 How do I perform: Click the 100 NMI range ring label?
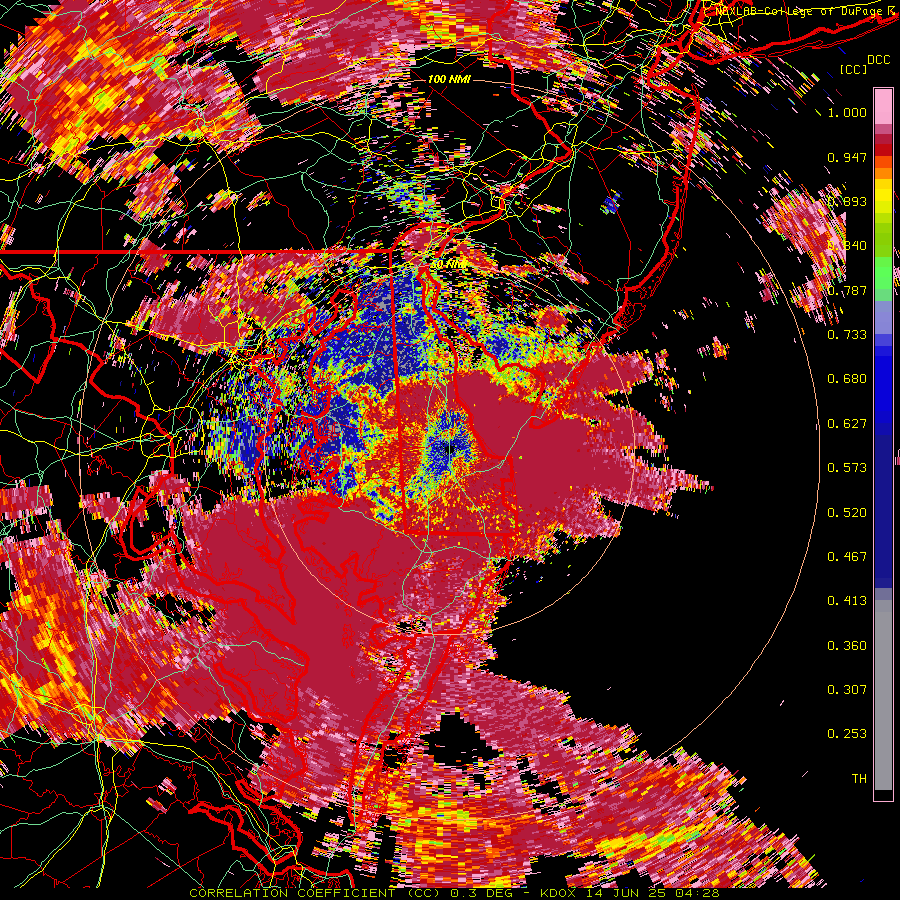point(449,79)
